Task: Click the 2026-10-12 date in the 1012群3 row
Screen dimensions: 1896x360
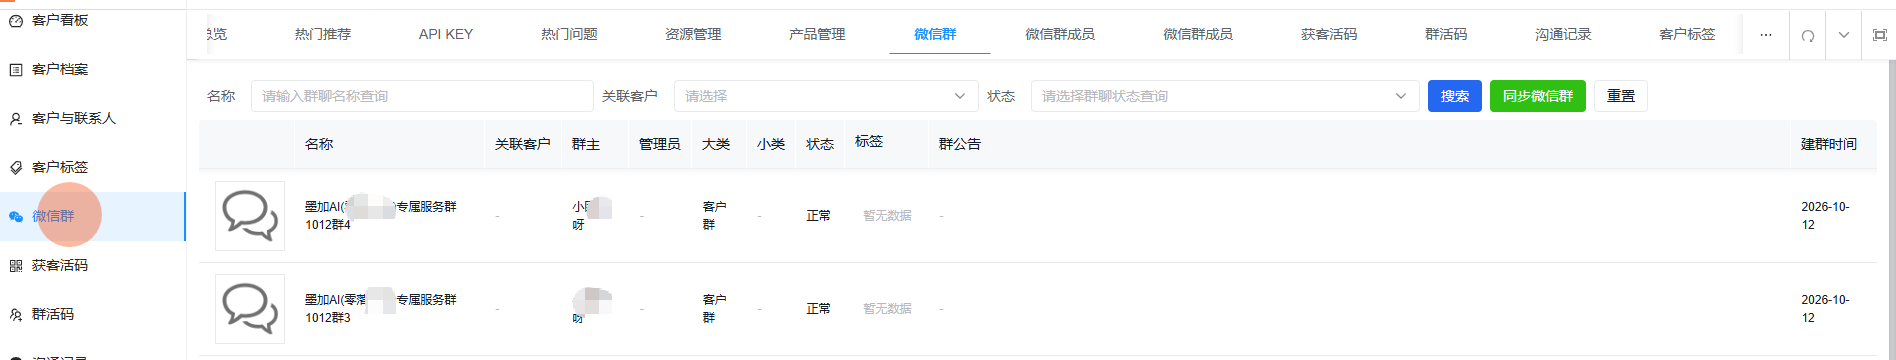Action: pyautogui.click(x=1825, y=308)
